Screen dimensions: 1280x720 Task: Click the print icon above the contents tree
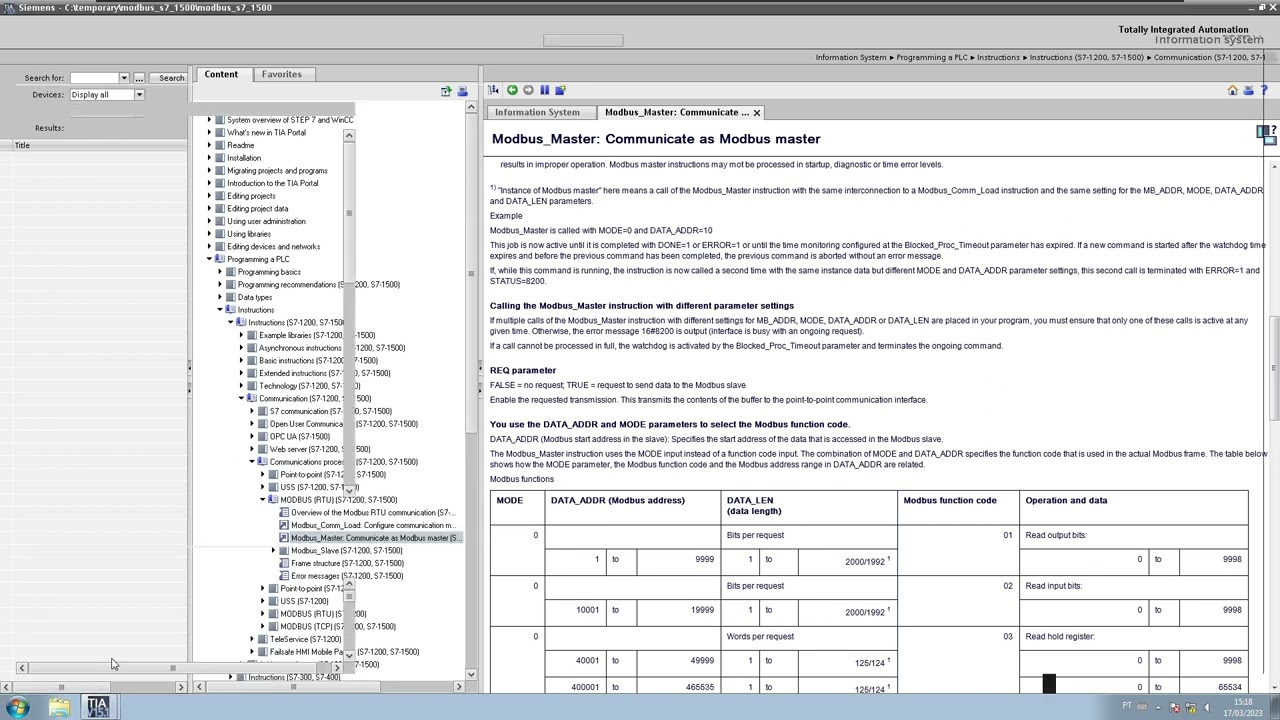click(x=462, y=91)
